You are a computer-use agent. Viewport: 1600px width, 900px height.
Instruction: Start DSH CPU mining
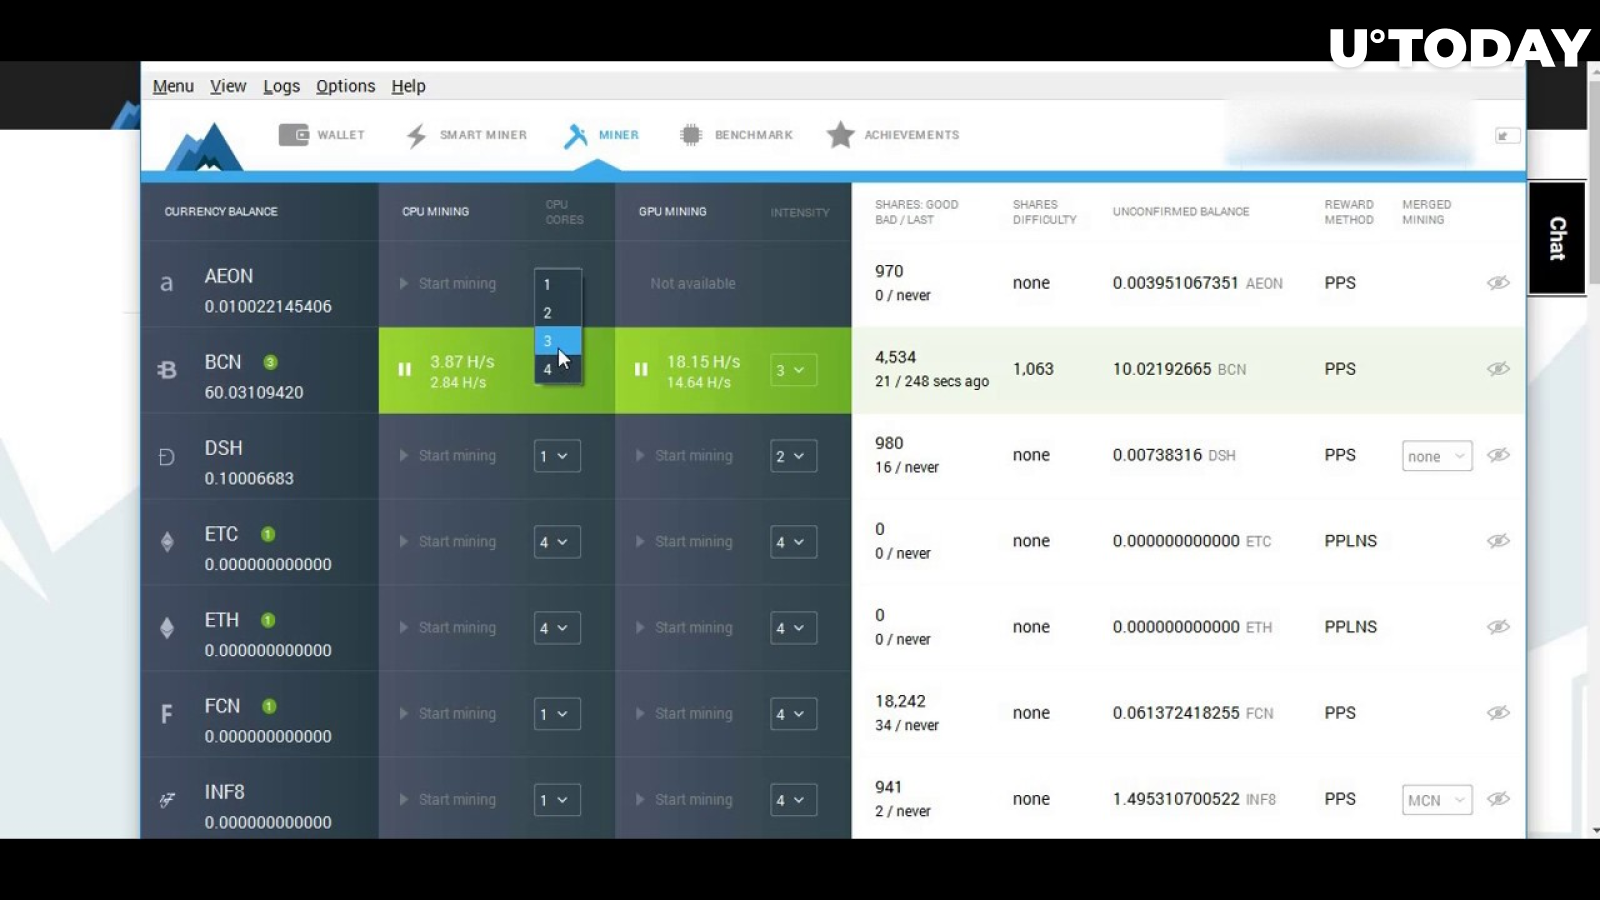click(447, 456)
